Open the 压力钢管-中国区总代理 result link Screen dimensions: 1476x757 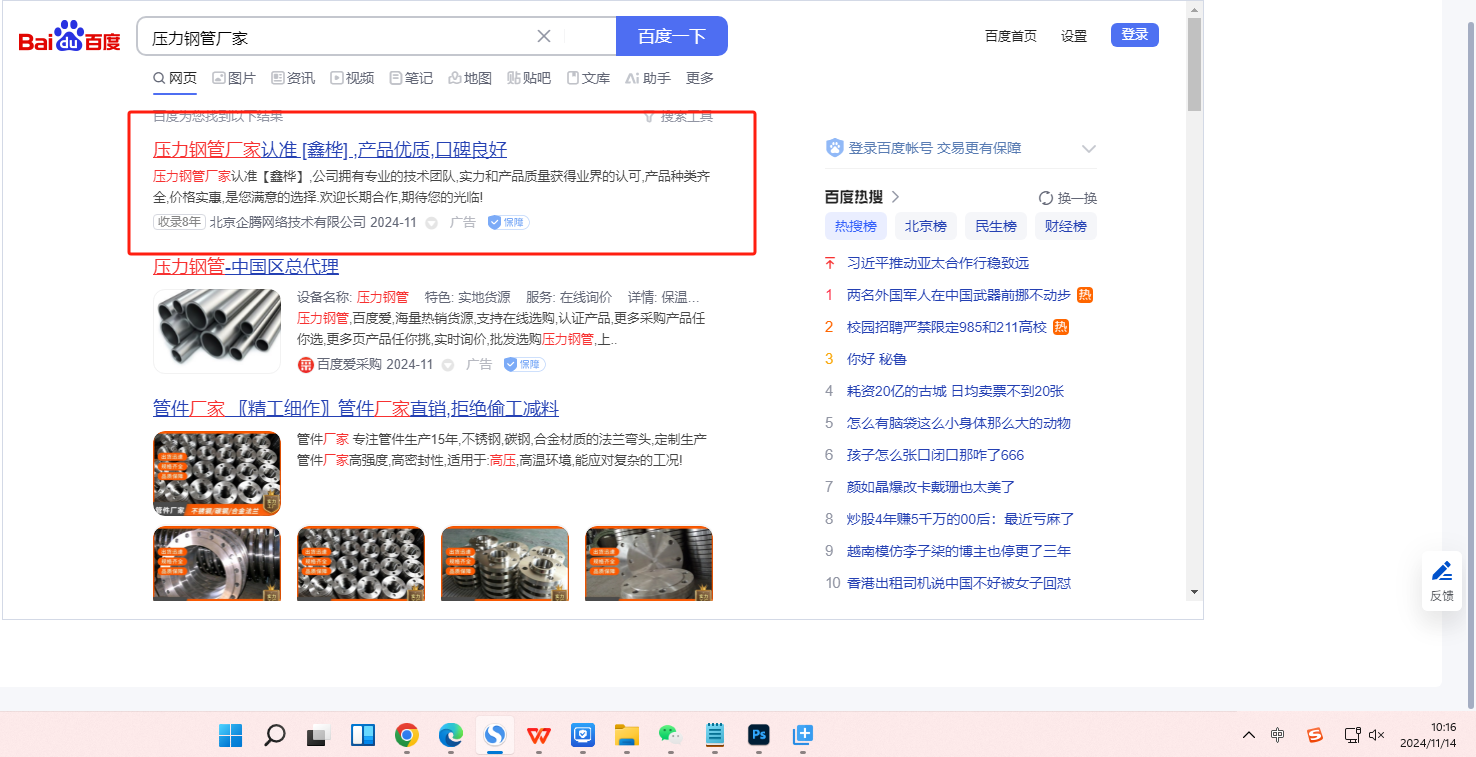point(246,267)
